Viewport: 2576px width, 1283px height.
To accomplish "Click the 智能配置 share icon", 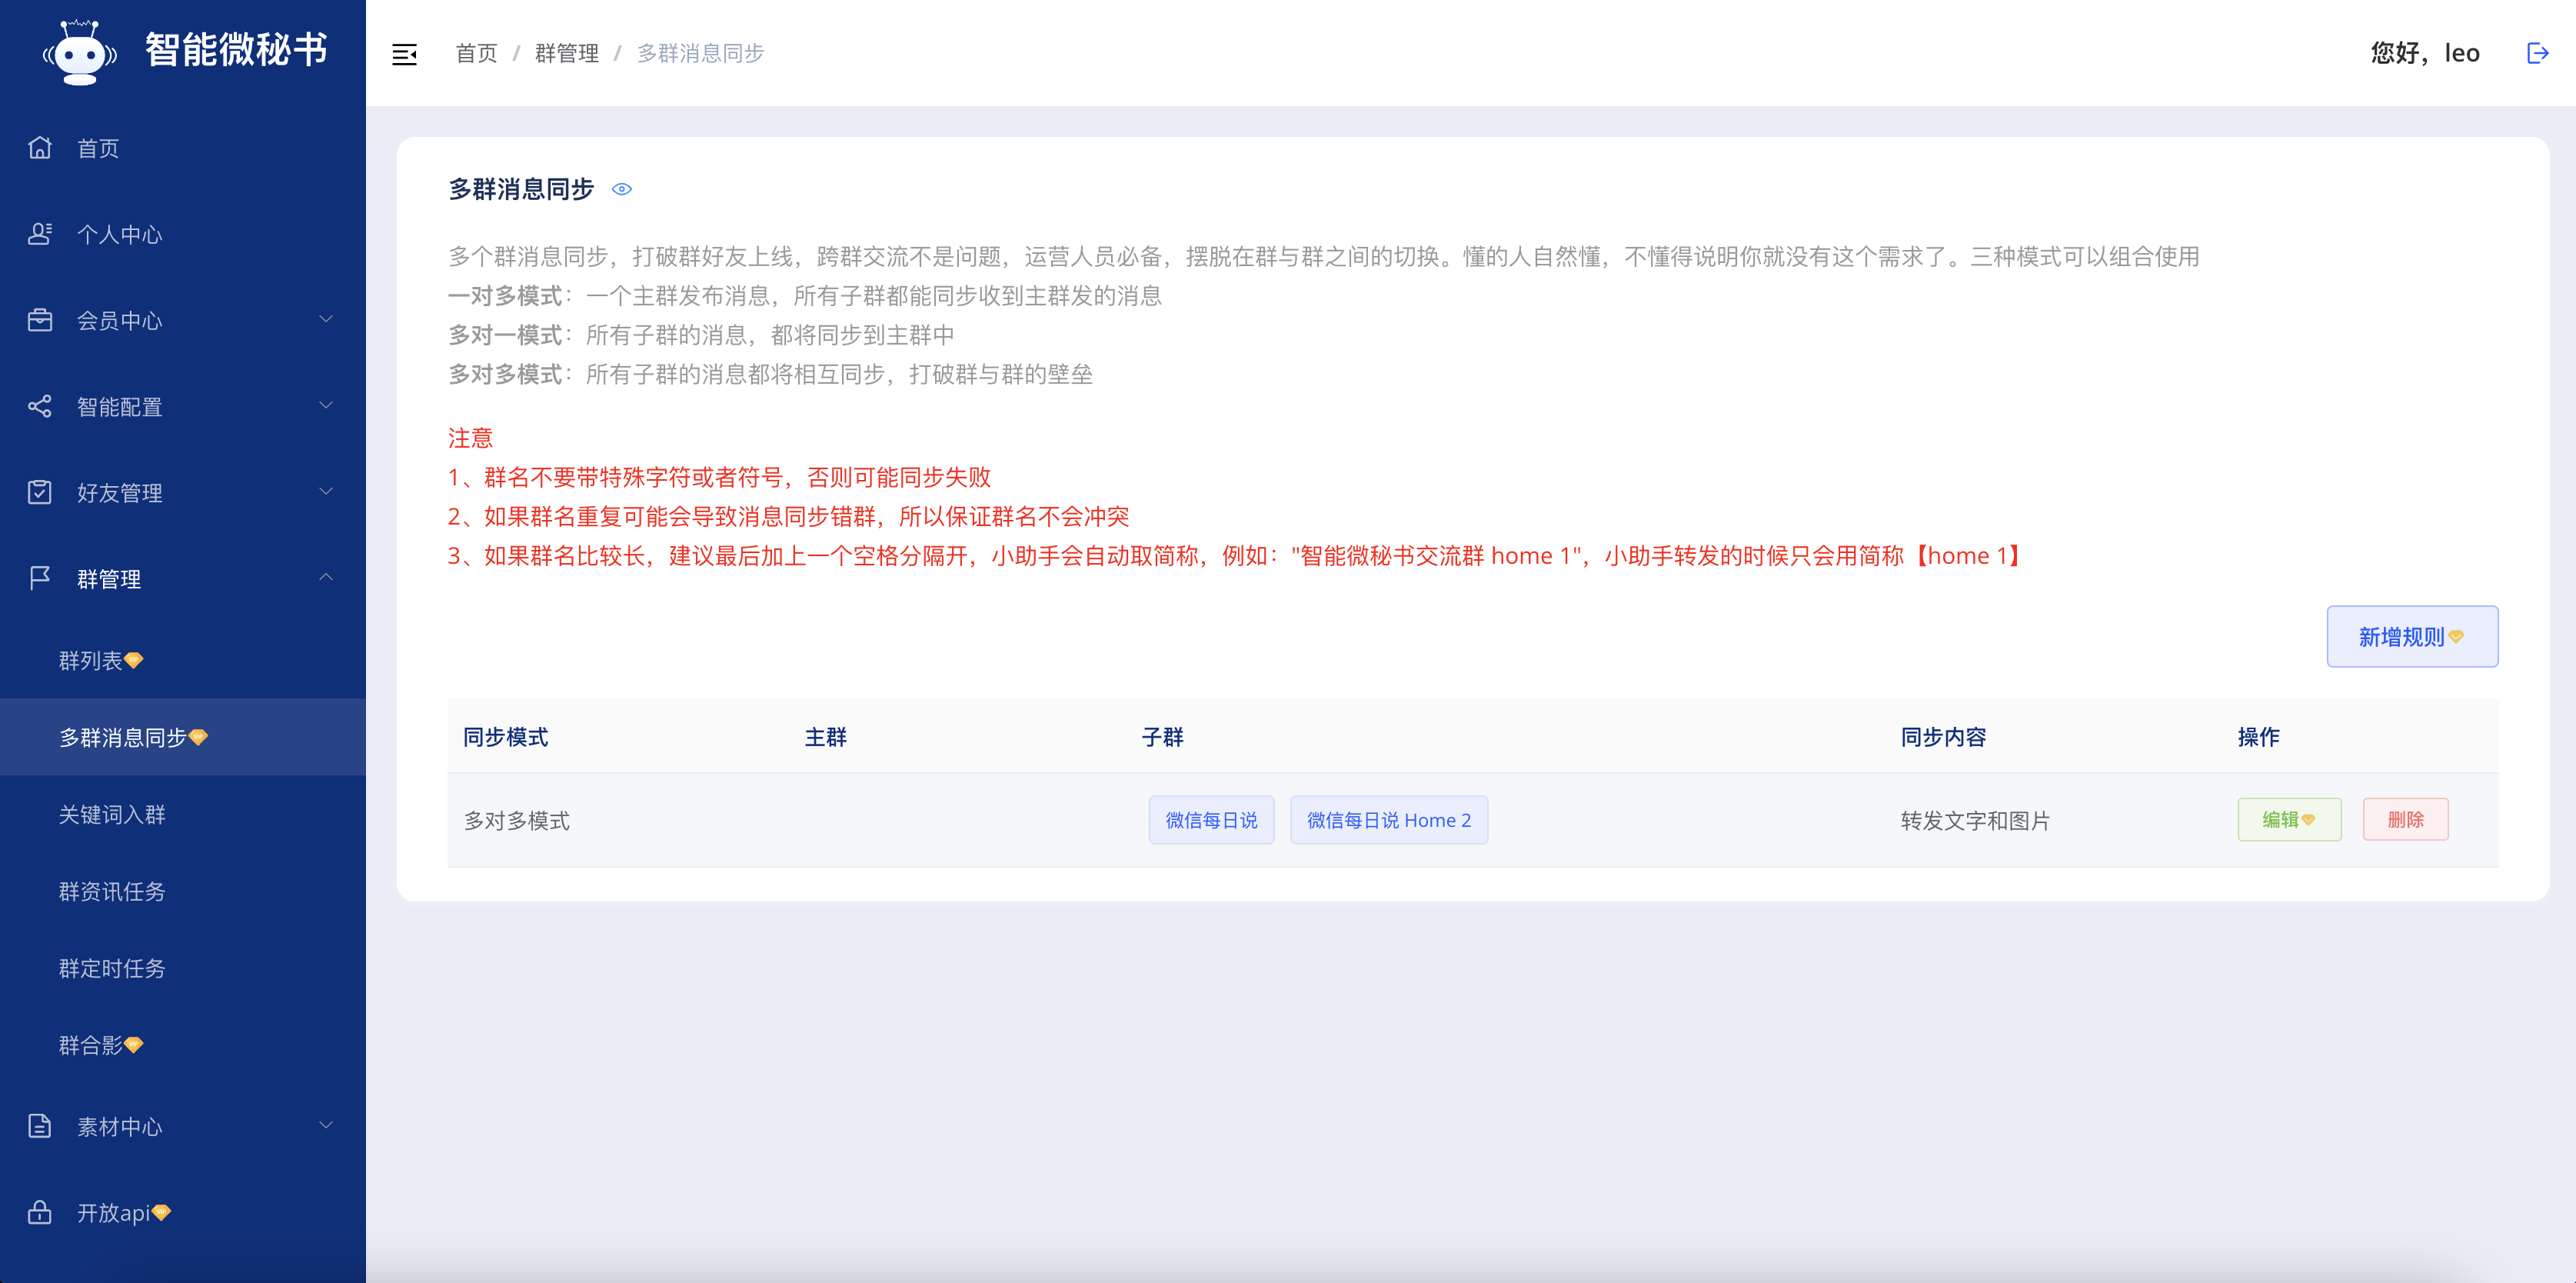I will click(x=40, y=406).
